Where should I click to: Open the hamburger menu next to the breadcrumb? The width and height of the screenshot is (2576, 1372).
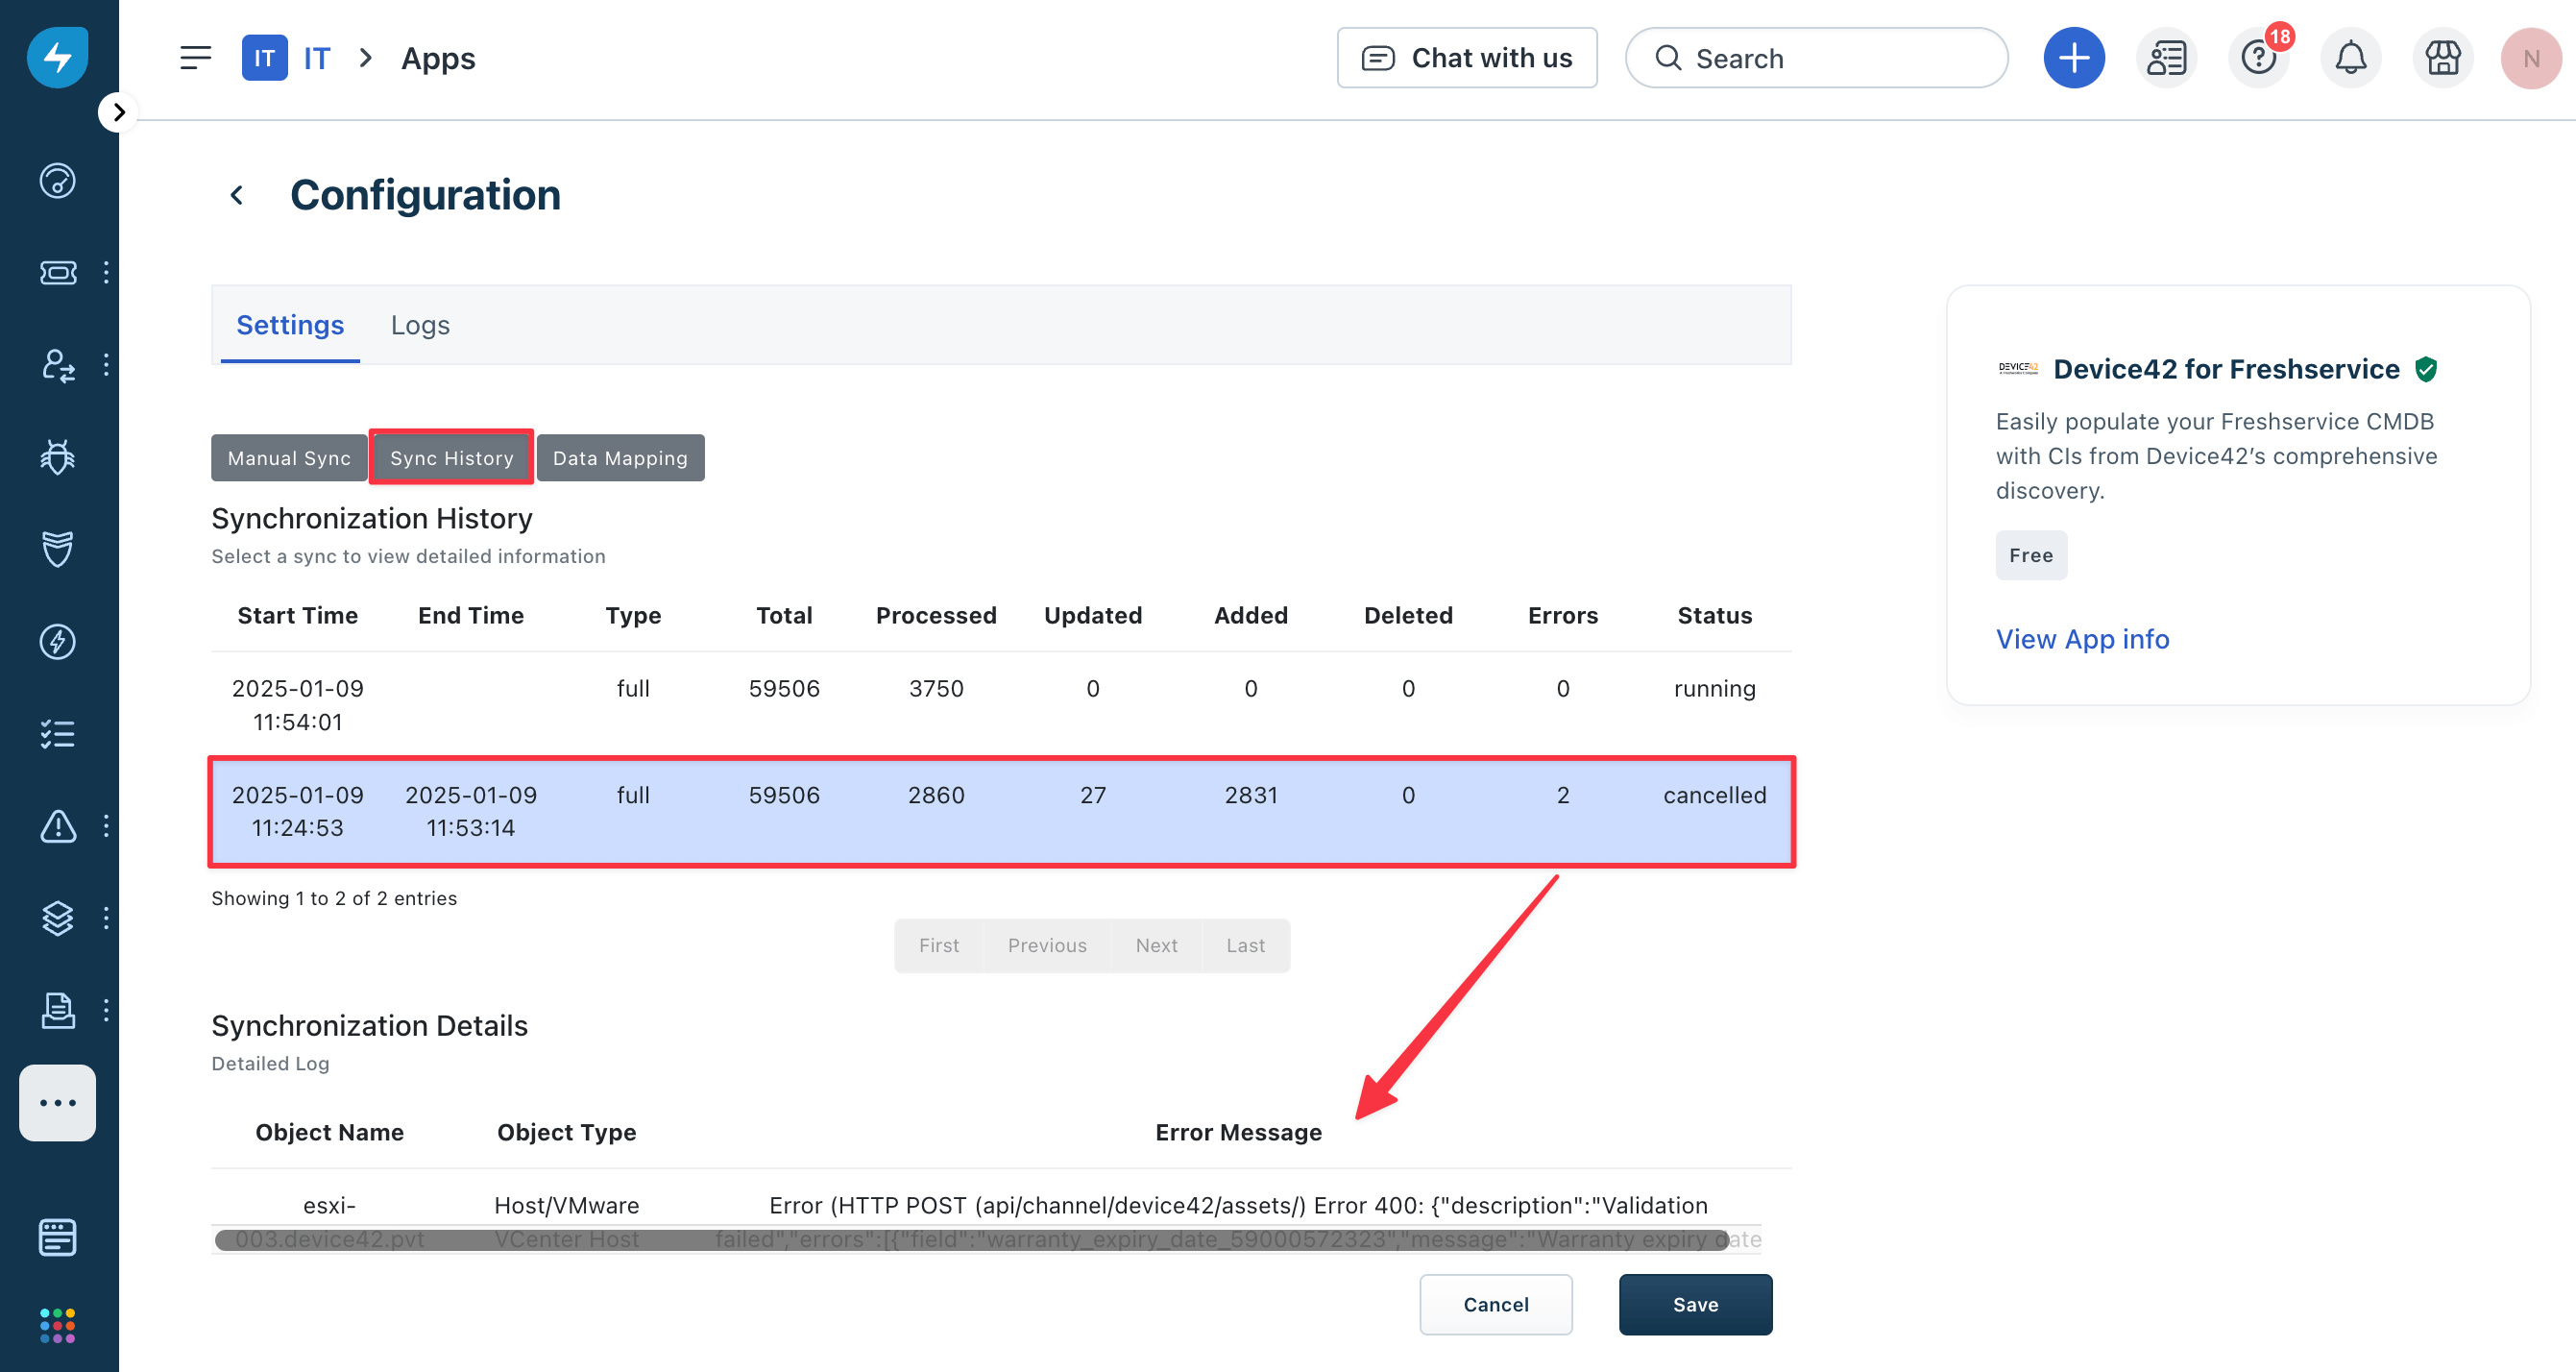[196, 57]
